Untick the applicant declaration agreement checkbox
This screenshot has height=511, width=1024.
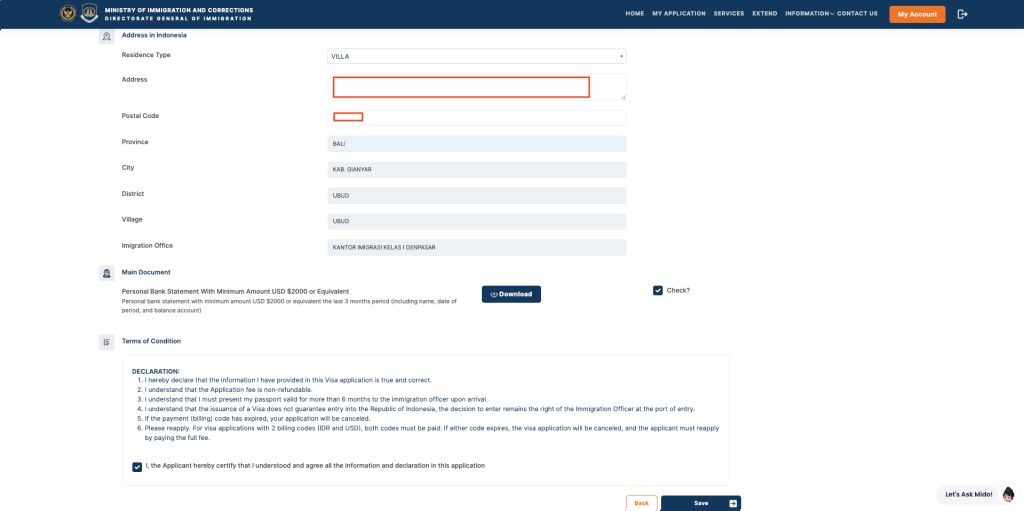point(136,467)
